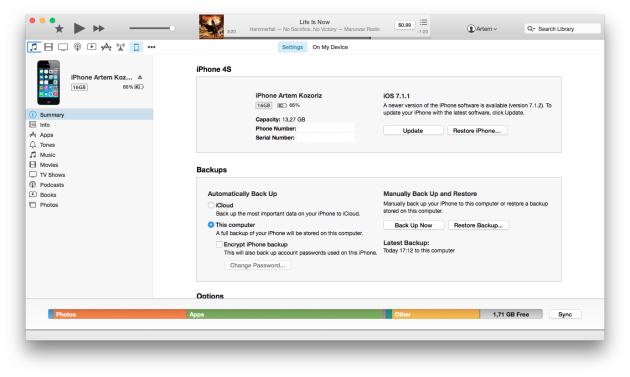Click the 1,71 GB Free segment
The height and width of the screenshot is (377, 630).
[511, 314]
